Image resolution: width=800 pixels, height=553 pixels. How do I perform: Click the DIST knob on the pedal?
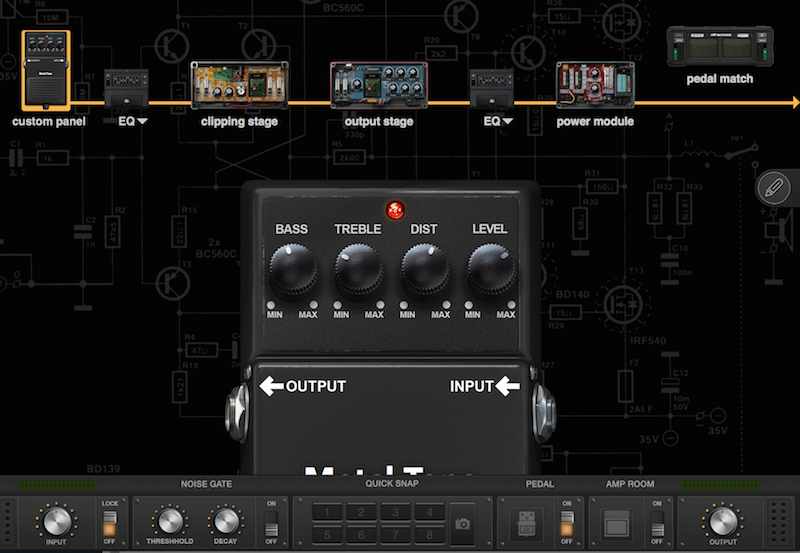click(x=424, y=270)
